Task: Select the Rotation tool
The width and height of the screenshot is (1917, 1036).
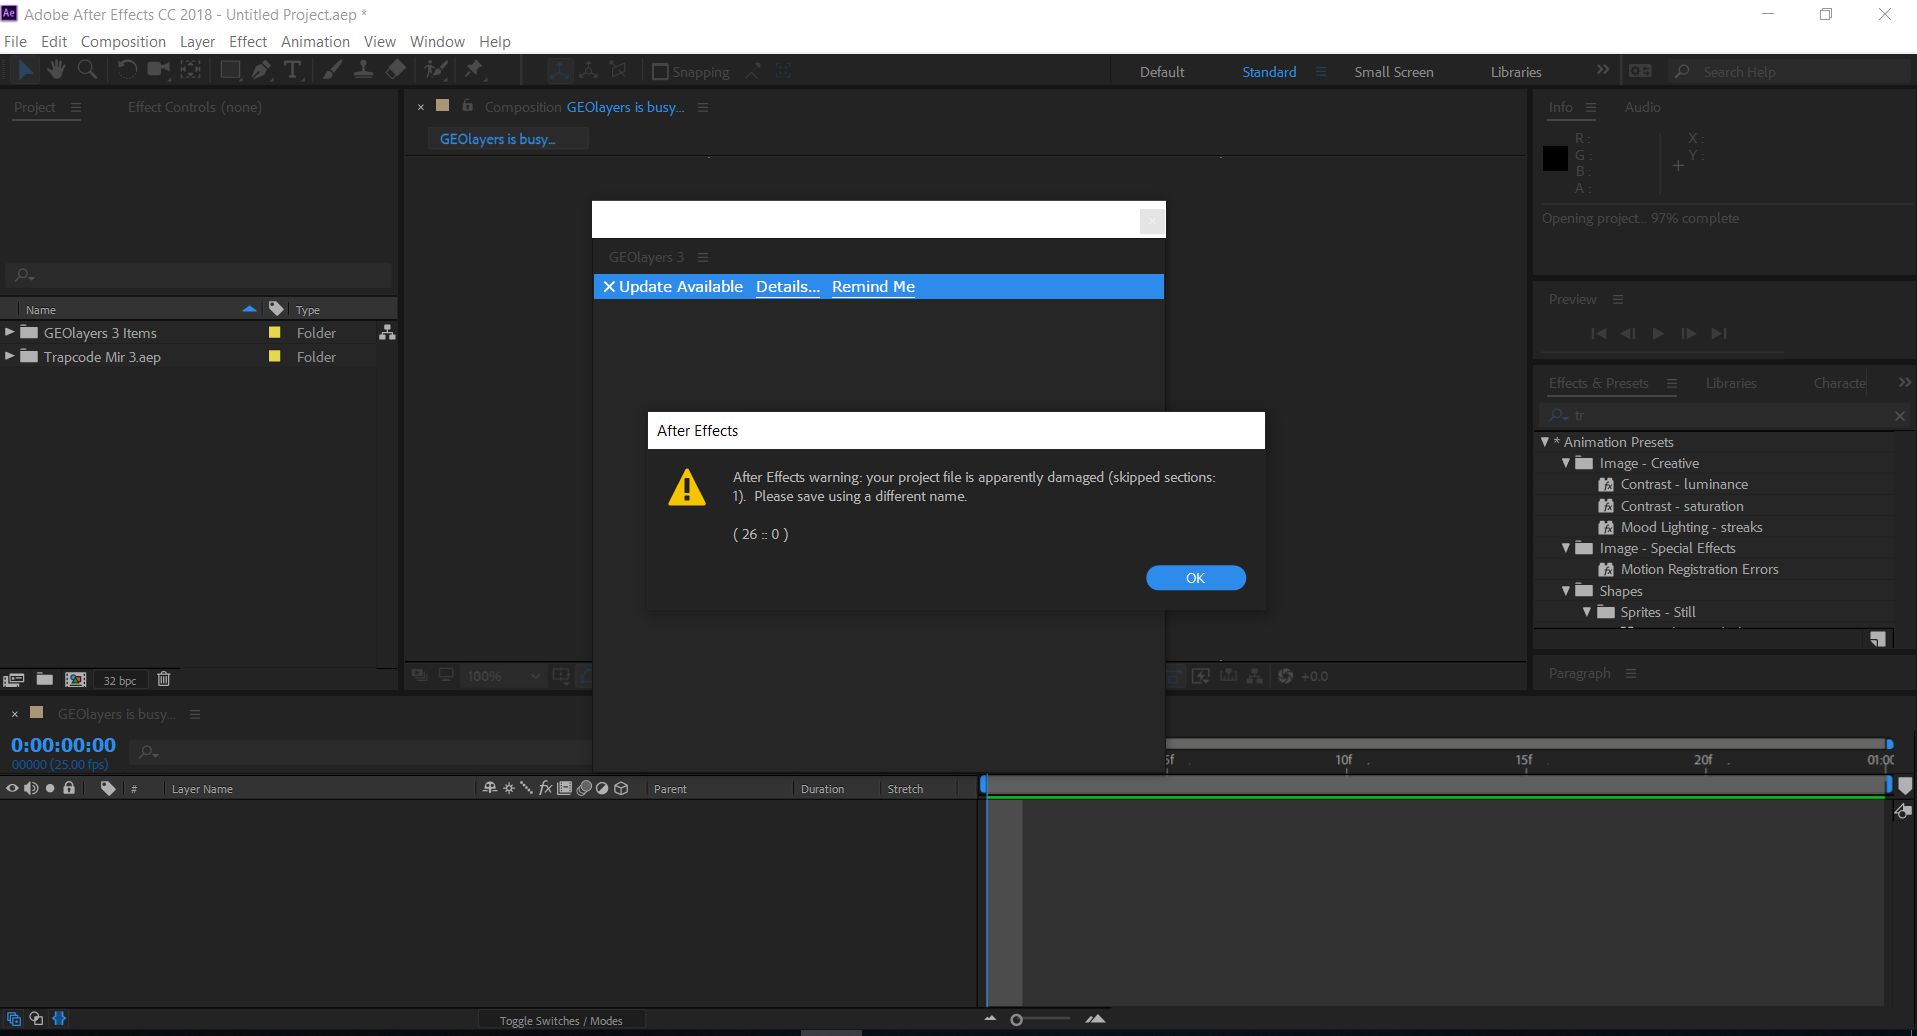Action: coord(127,70)
